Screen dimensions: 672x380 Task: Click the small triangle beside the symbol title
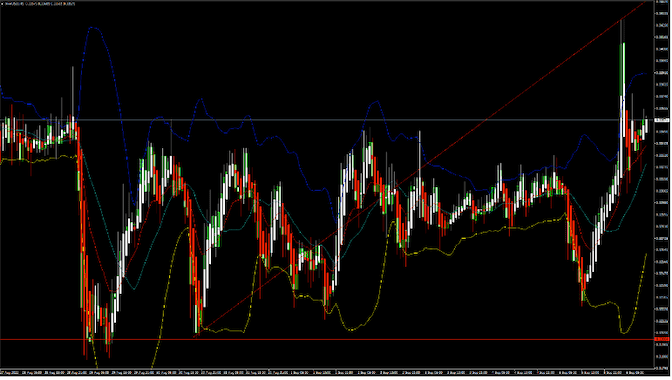click(2, 4)
